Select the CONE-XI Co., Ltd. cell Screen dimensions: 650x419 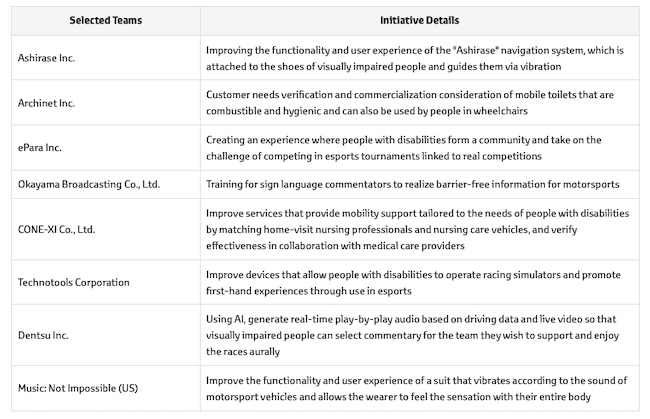(58, 229)
